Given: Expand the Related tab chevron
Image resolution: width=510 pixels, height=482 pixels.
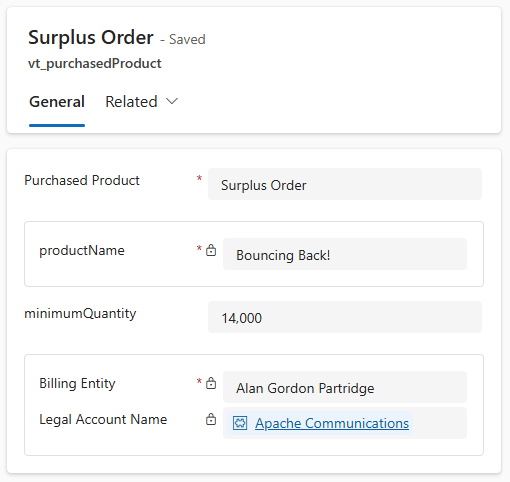Looking at the screenshot, I should 172,101.
